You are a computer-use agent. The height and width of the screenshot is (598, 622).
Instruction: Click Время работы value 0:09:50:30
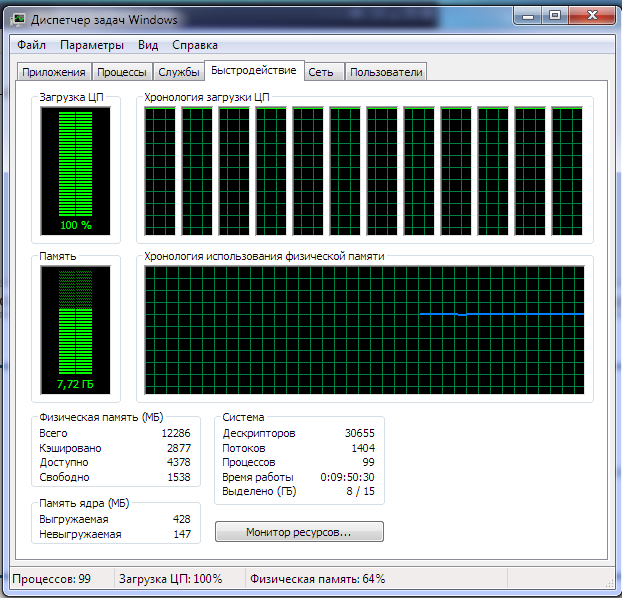point(347,477)
